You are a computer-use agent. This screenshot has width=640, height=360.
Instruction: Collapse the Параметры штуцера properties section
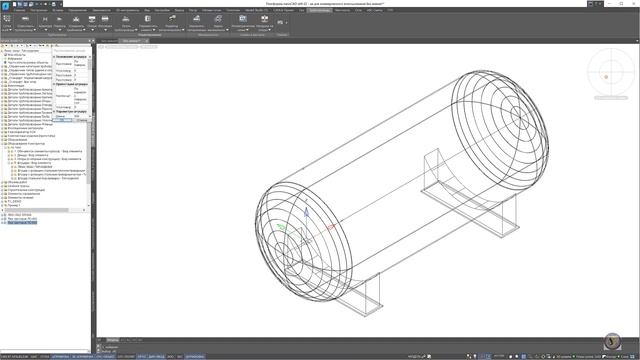coord(54,111)
